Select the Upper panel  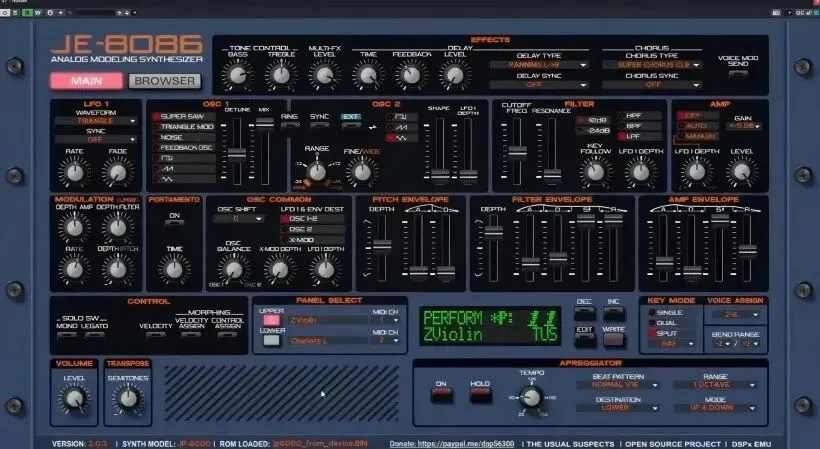[271, 320]
